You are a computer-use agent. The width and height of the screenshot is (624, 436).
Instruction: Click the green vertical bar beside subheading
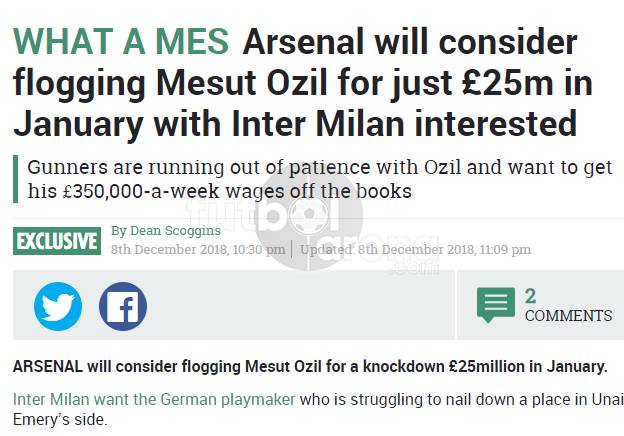16,179
